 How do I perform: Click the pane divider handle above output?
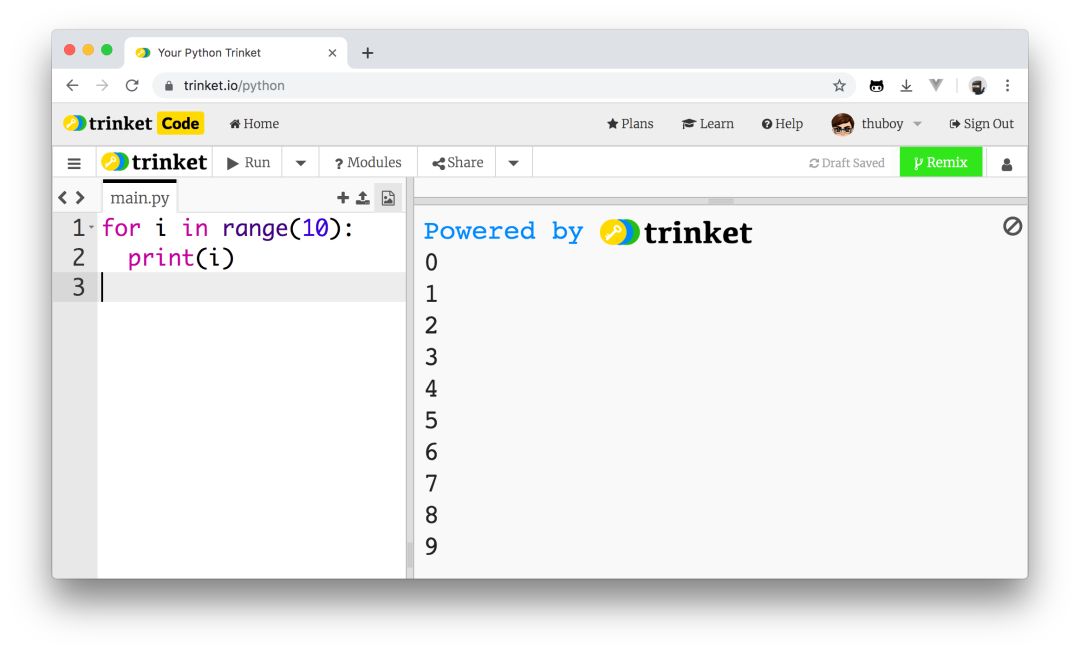pyautogui.click(x=720, y=201)
